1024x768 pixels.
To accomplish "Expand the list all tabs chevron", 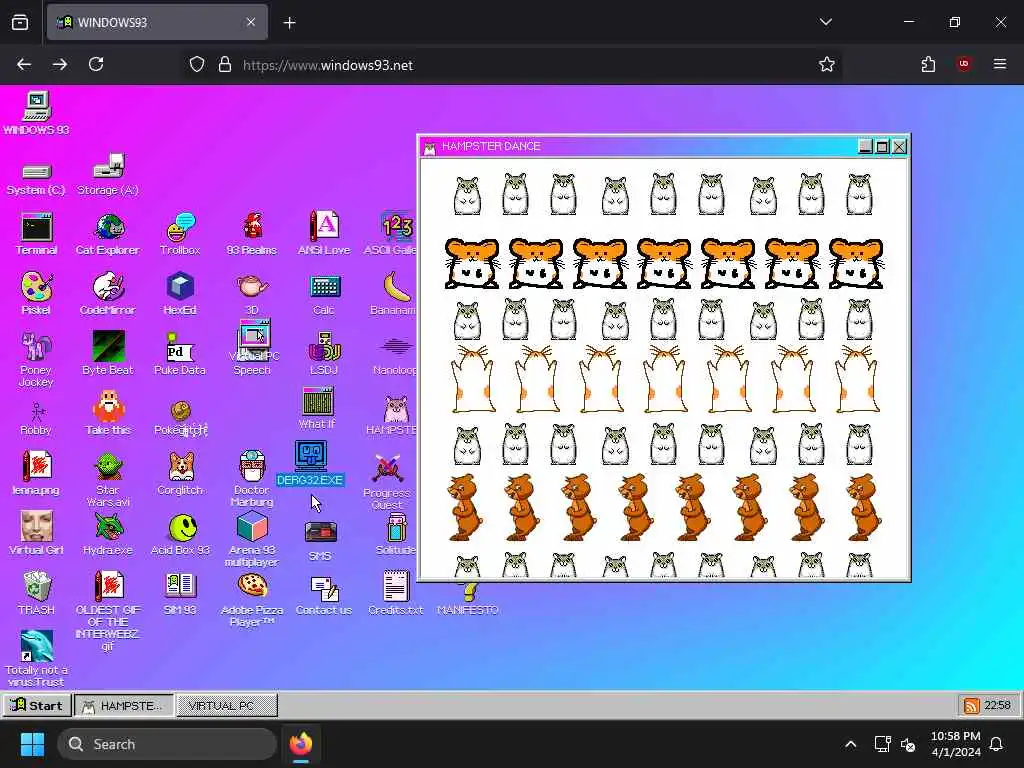I will (x=826, y=22).
